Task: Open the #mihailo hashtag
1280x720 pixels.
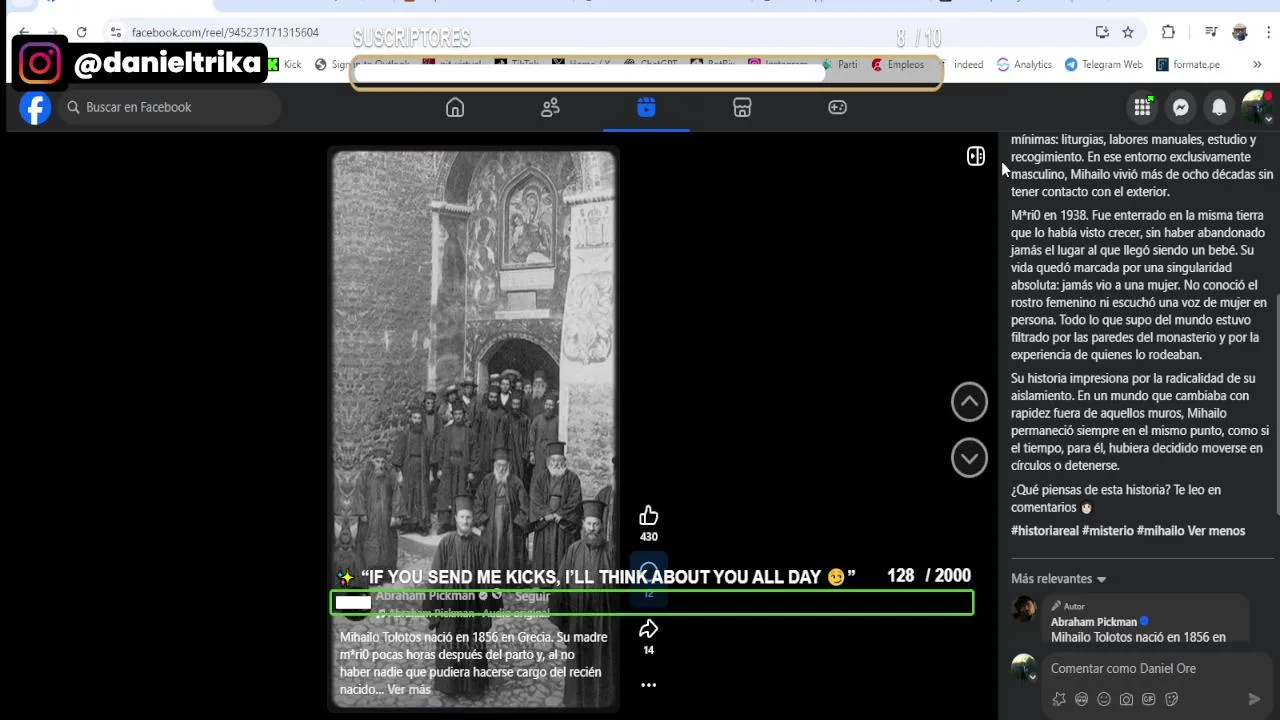Action: click(1160, 531)
